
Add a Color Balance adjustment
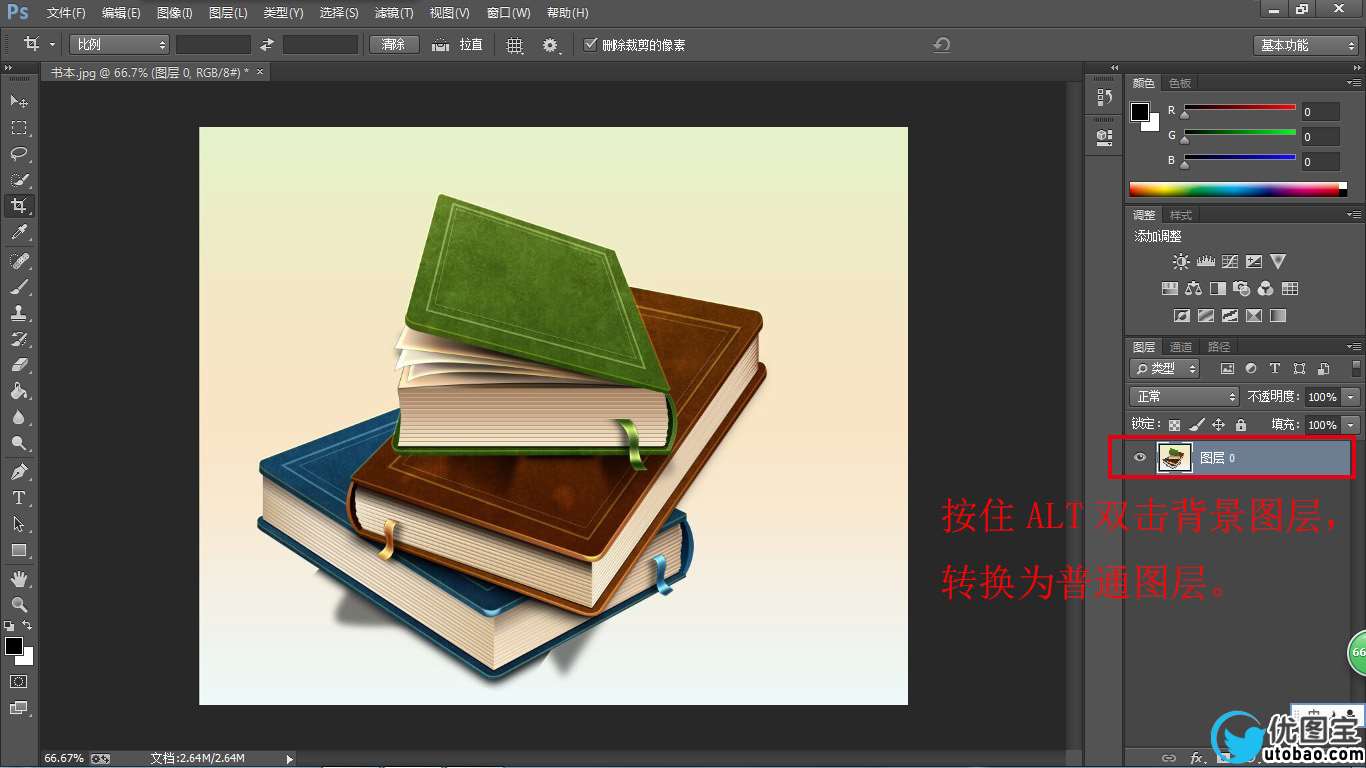coord(1193,289)
